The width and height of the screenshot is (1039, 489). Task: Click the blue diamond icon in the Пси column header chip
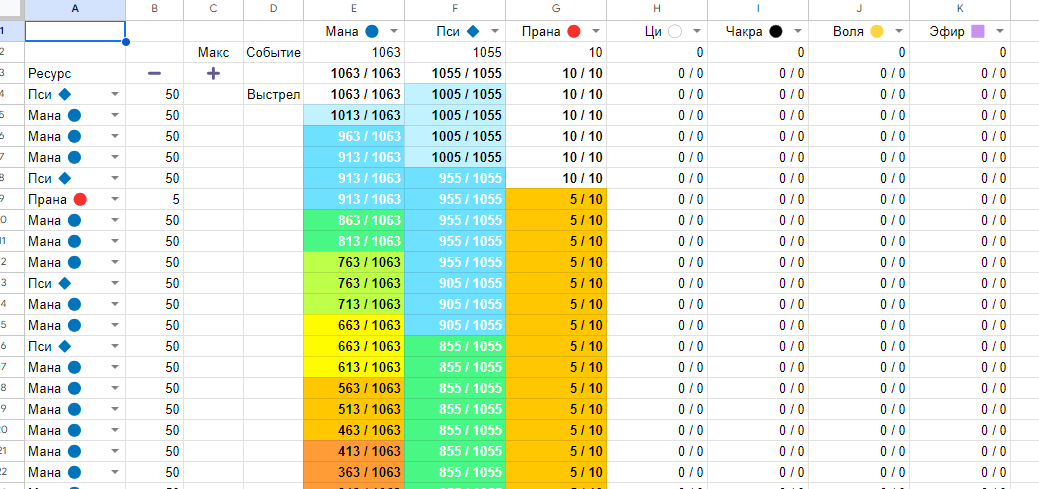[474, 32]
